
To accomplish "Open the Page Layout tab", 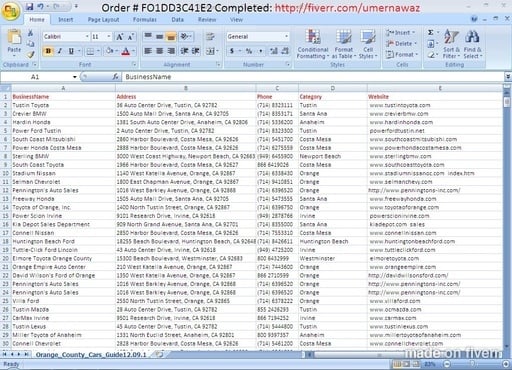I will tap(103, 20).
